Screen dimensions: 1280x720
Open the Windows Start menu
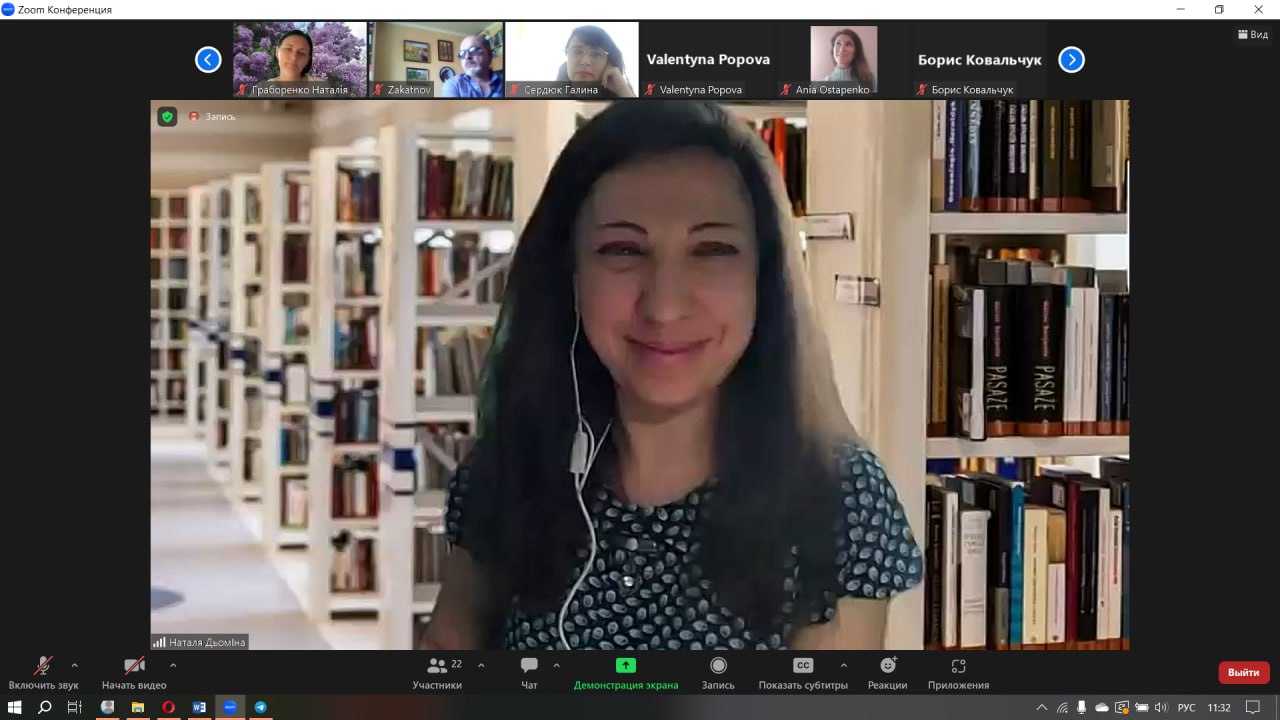coord(15,707)
